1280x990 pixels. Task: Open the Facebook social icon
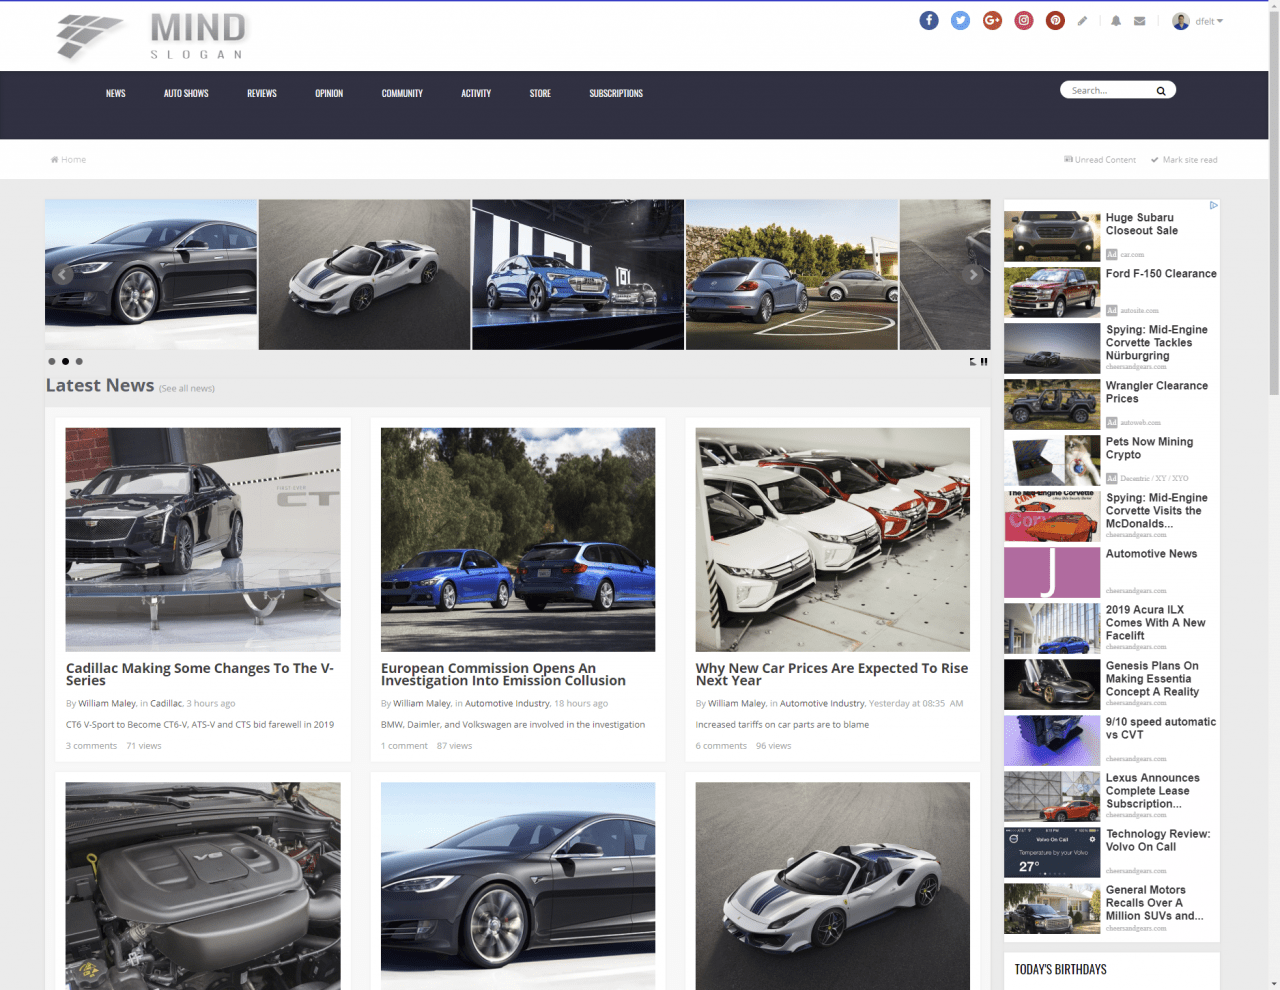click(929, 21)
